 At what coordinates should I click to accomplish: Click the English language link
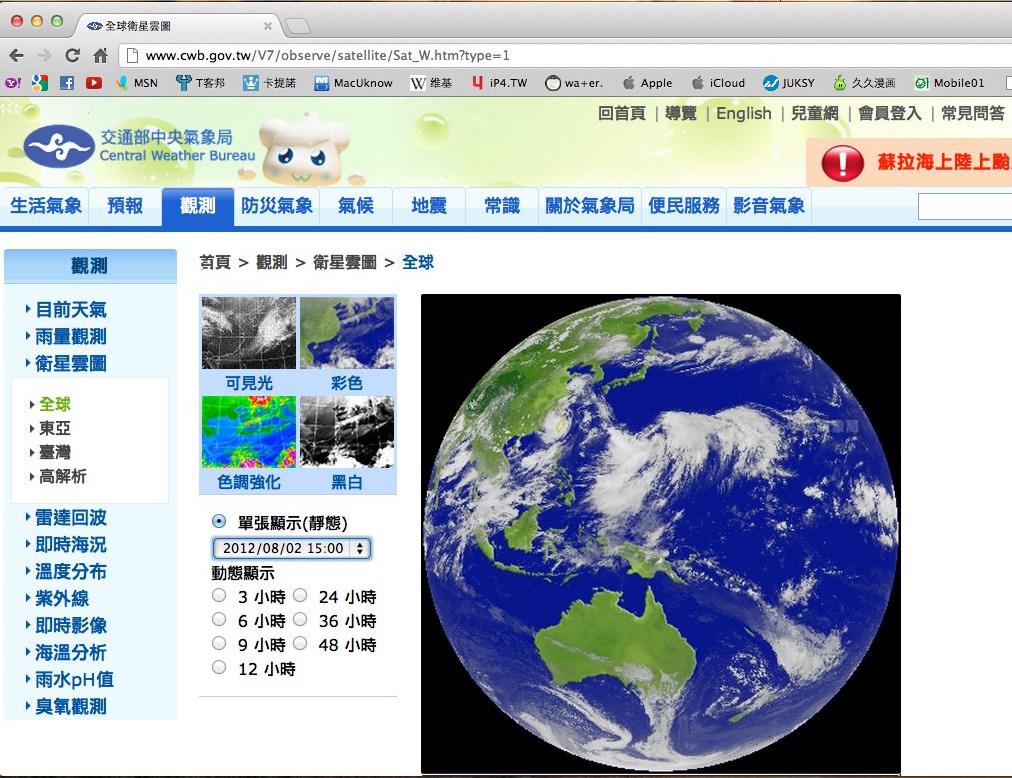click(x=743, y=113)
